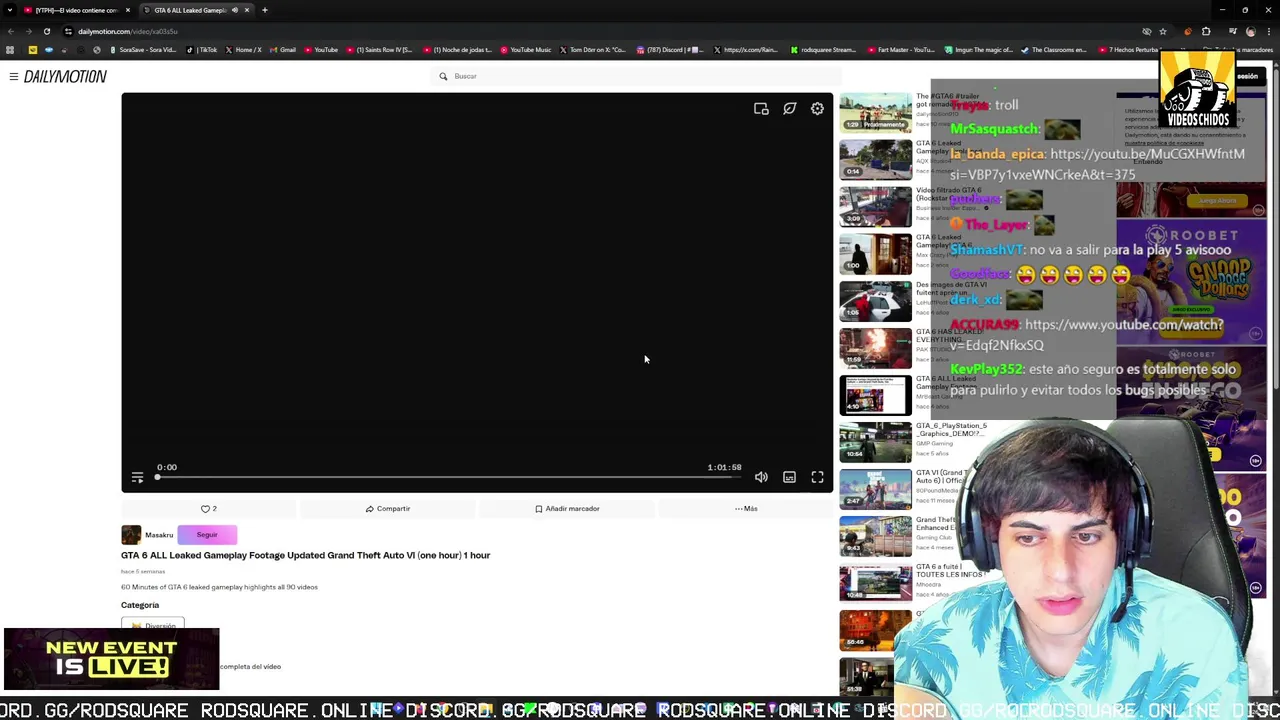Click the search magnifier icon
Screen dimensions: 1280x720
(x=443, y=76)
